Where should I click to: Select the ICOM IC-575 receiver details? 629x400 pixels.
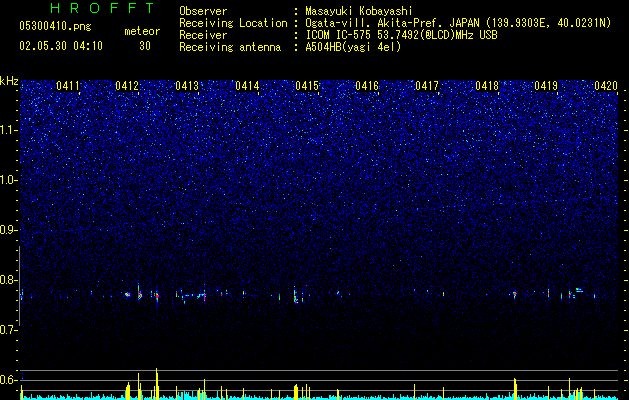click(401, 35)
